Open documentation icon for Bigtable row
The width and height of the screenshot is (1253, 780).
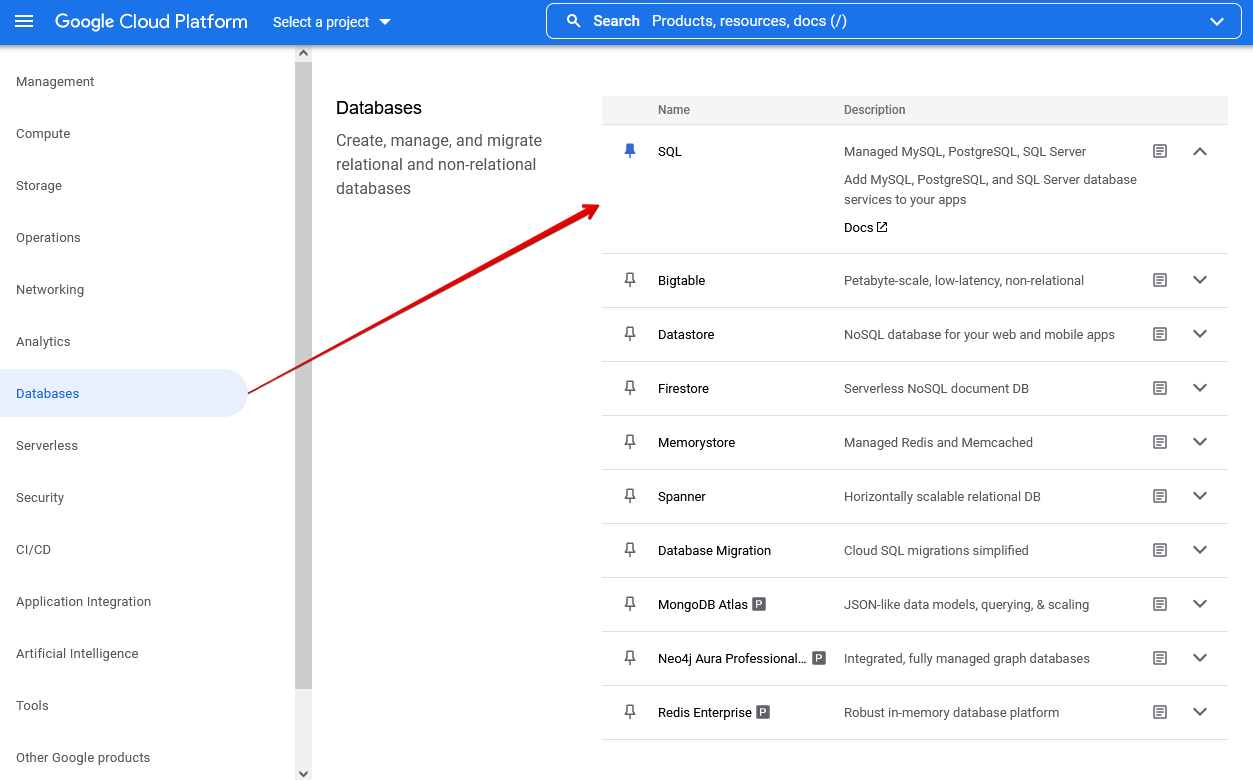coord(1160,280)
